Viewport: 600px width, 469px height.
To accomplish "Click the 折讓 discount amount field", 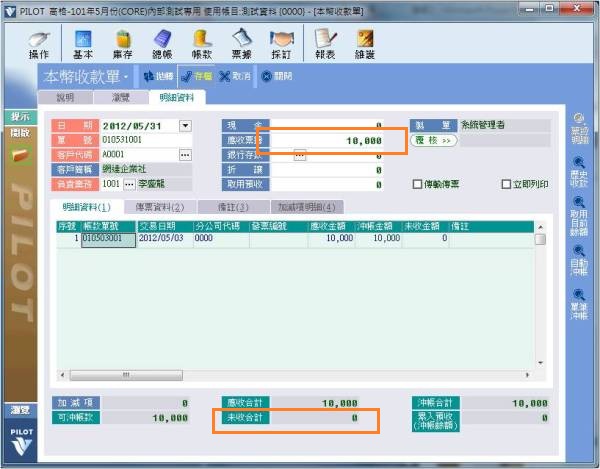I will click(326, 170).
